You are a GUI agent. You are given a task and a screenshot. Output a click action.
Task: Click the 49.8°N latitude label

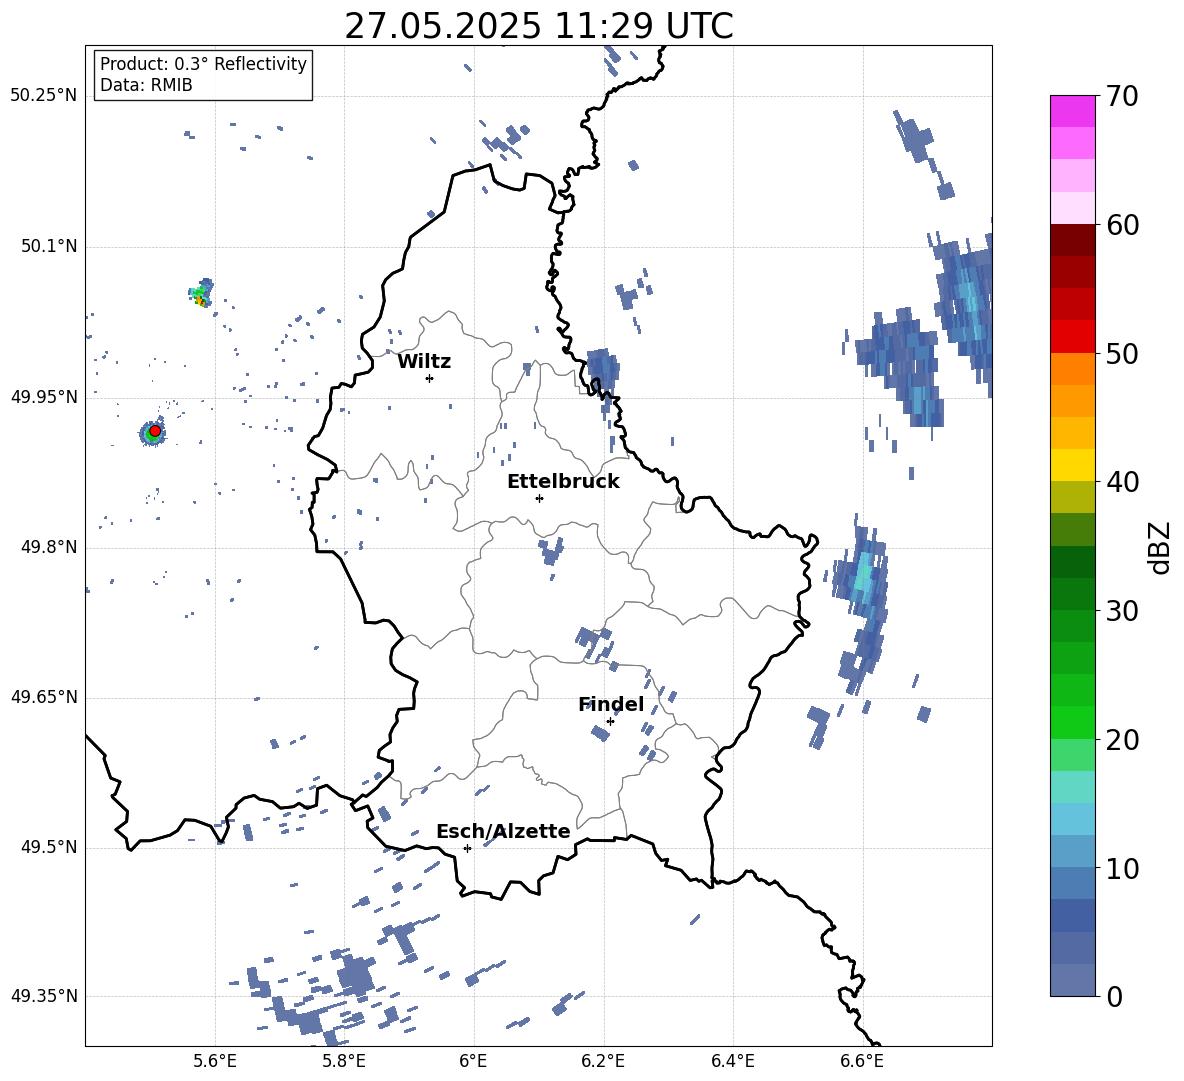tap(49, 547)
